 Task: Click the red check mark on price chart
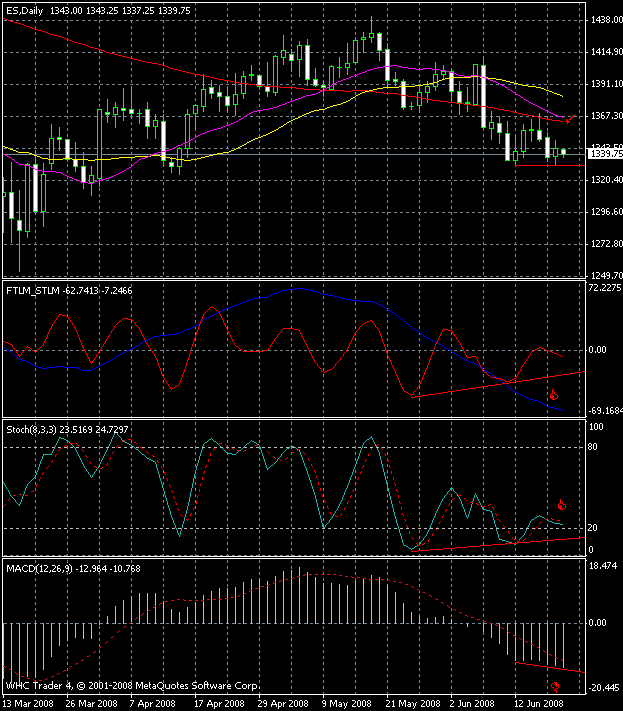(569, 119)
